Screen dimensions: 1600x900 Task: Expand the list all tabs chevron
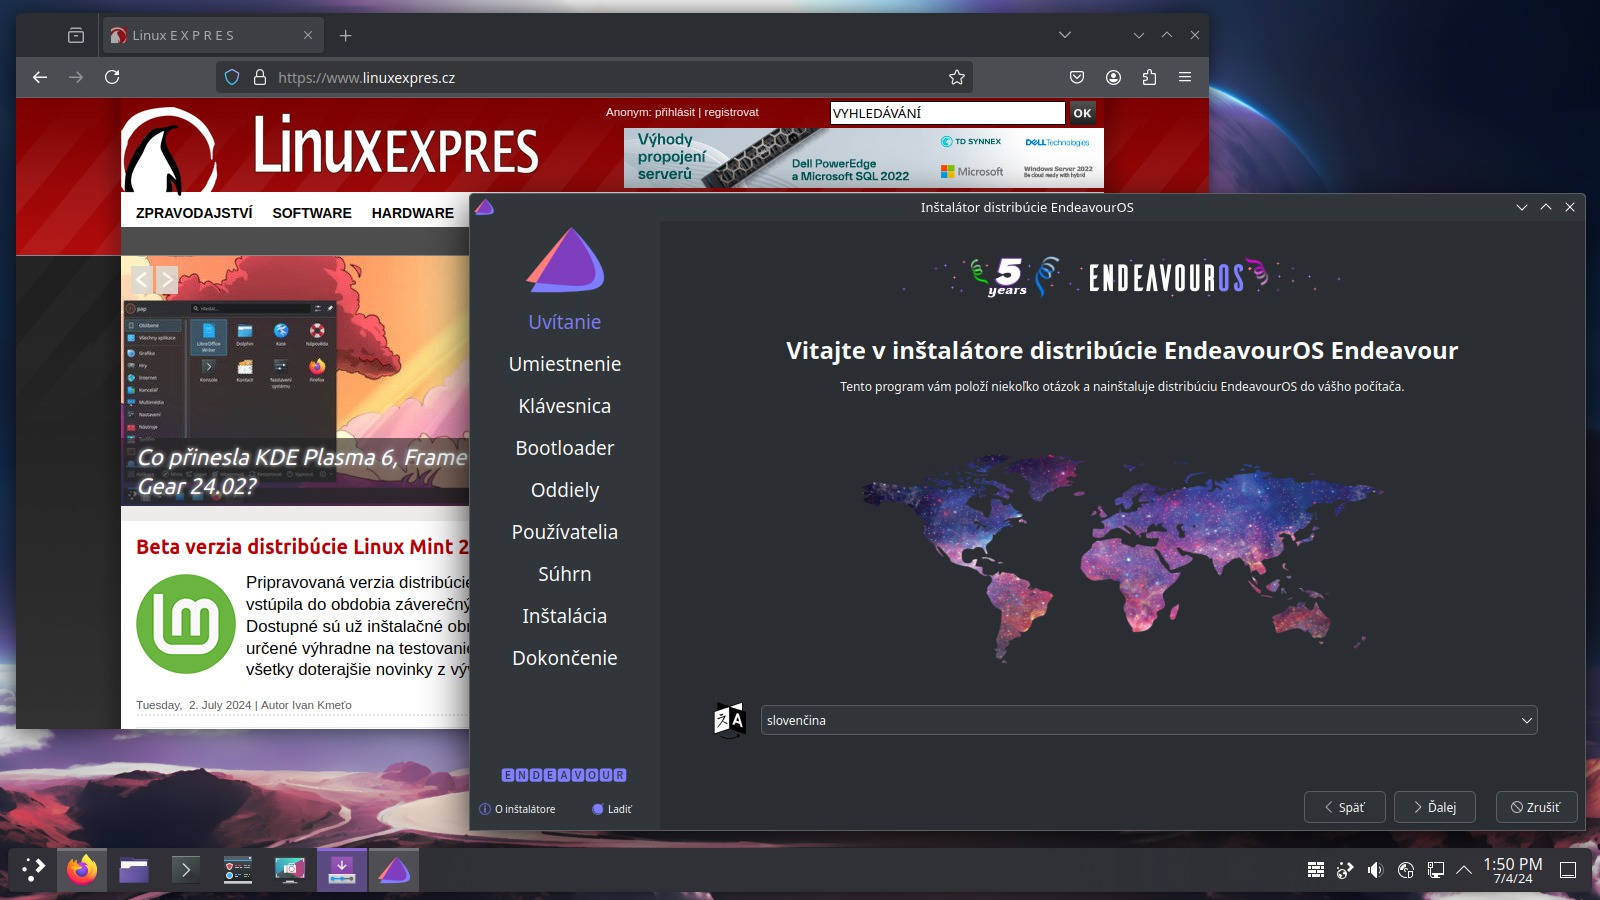tap(1065, 35)
